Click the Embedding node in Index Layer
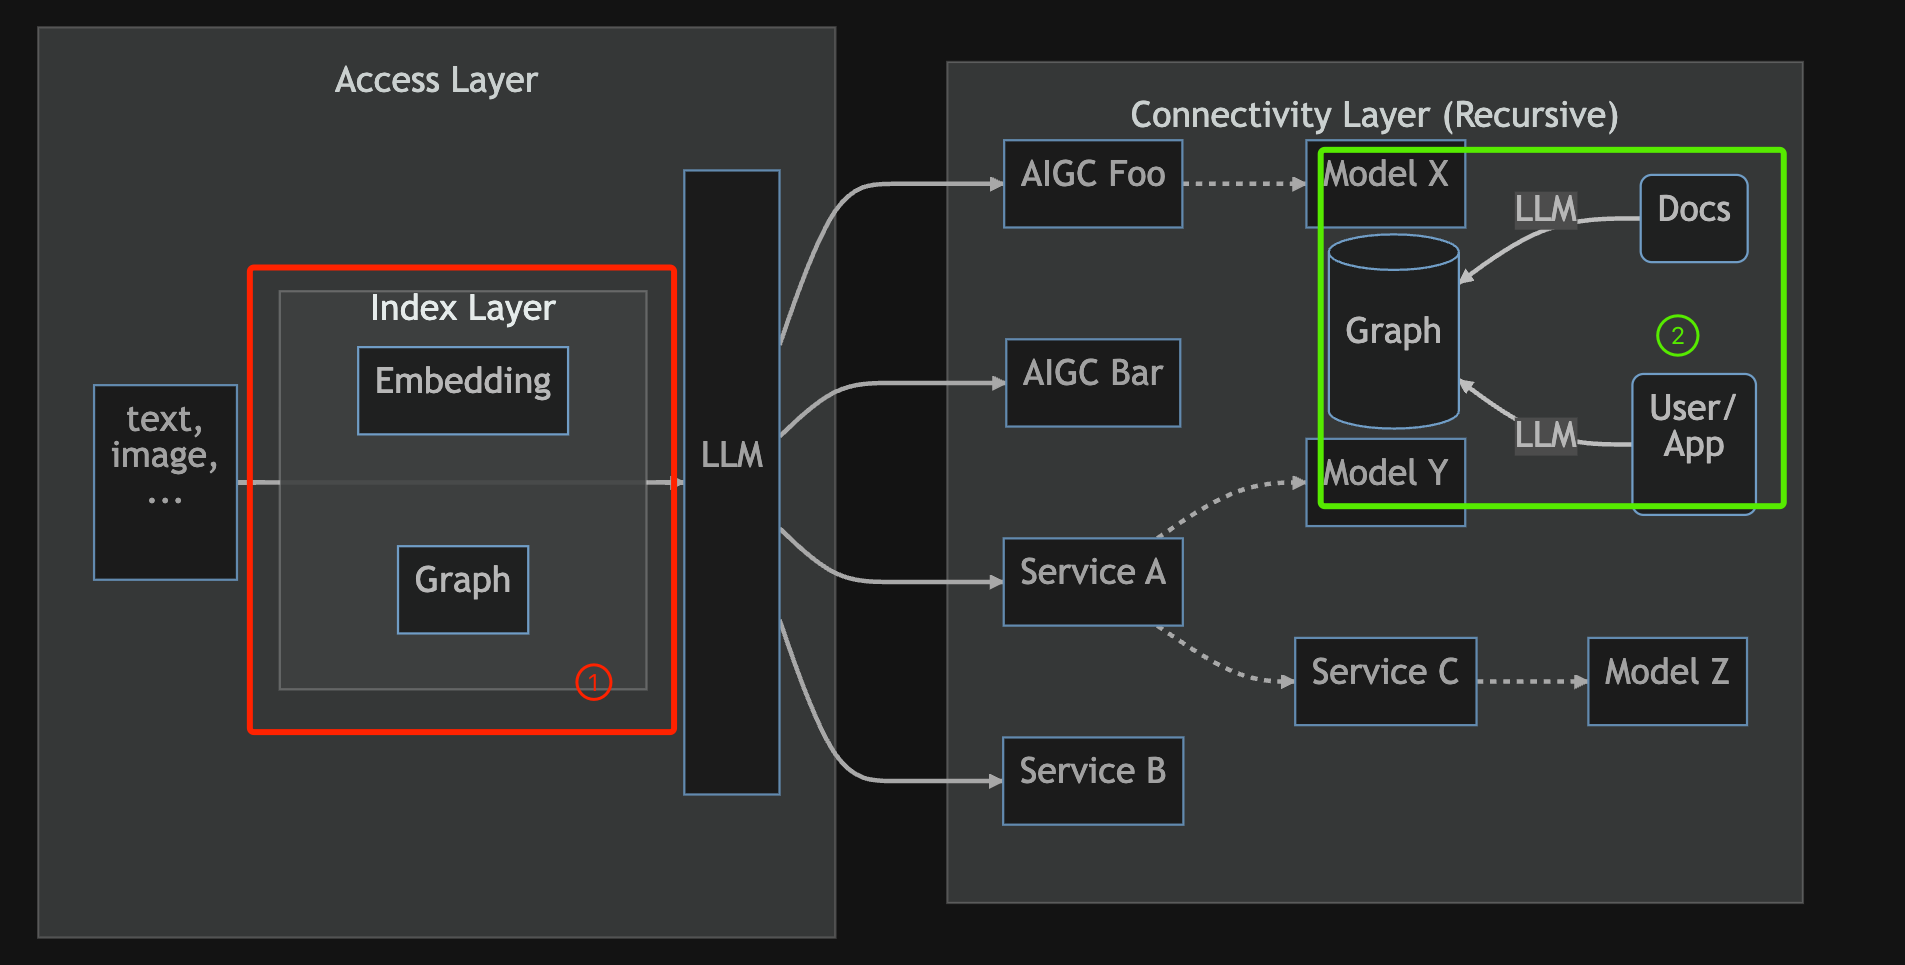This screenshot has width=1905, height=965. point(463,390)
